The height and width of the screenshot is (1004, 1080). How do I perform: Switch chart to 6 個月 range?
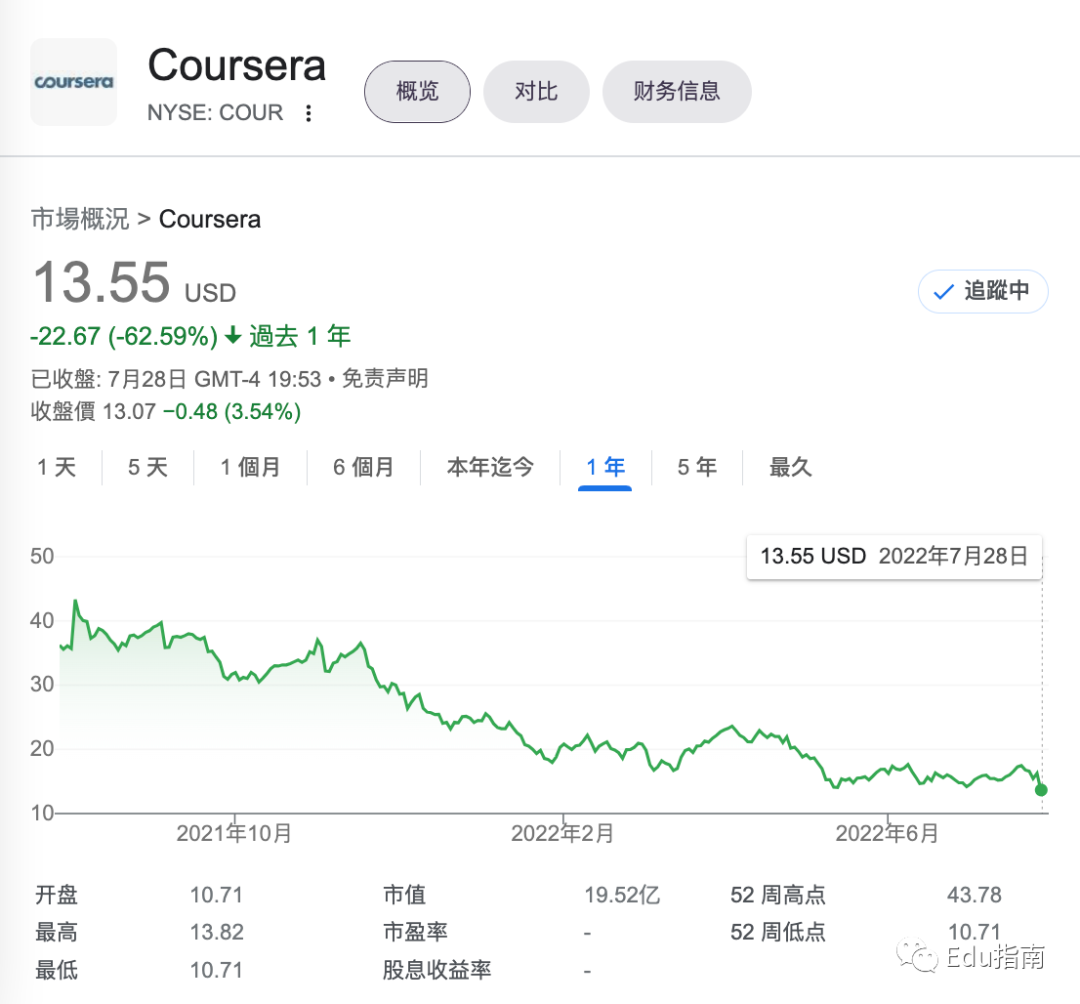(x=364, y=468)
